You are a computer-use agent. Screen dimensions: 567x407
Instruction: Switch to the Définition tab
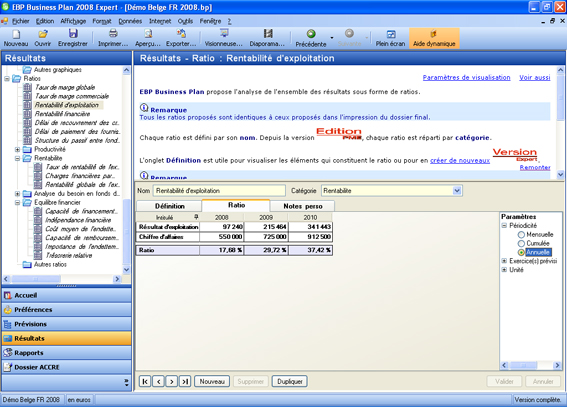[x=169, y=206]
